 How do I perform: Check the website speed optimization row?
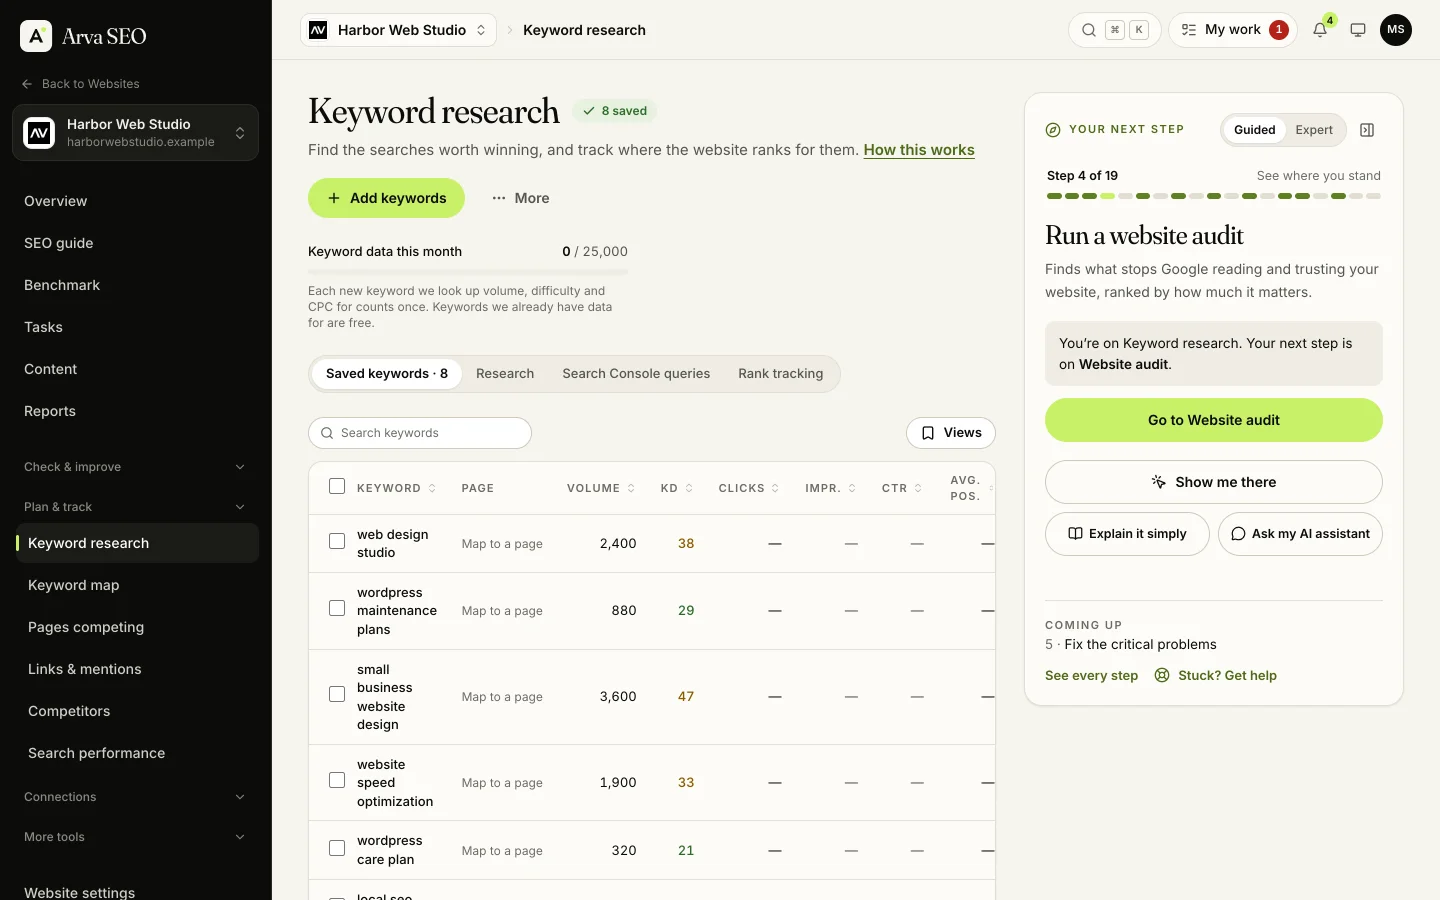pos(337,781)
